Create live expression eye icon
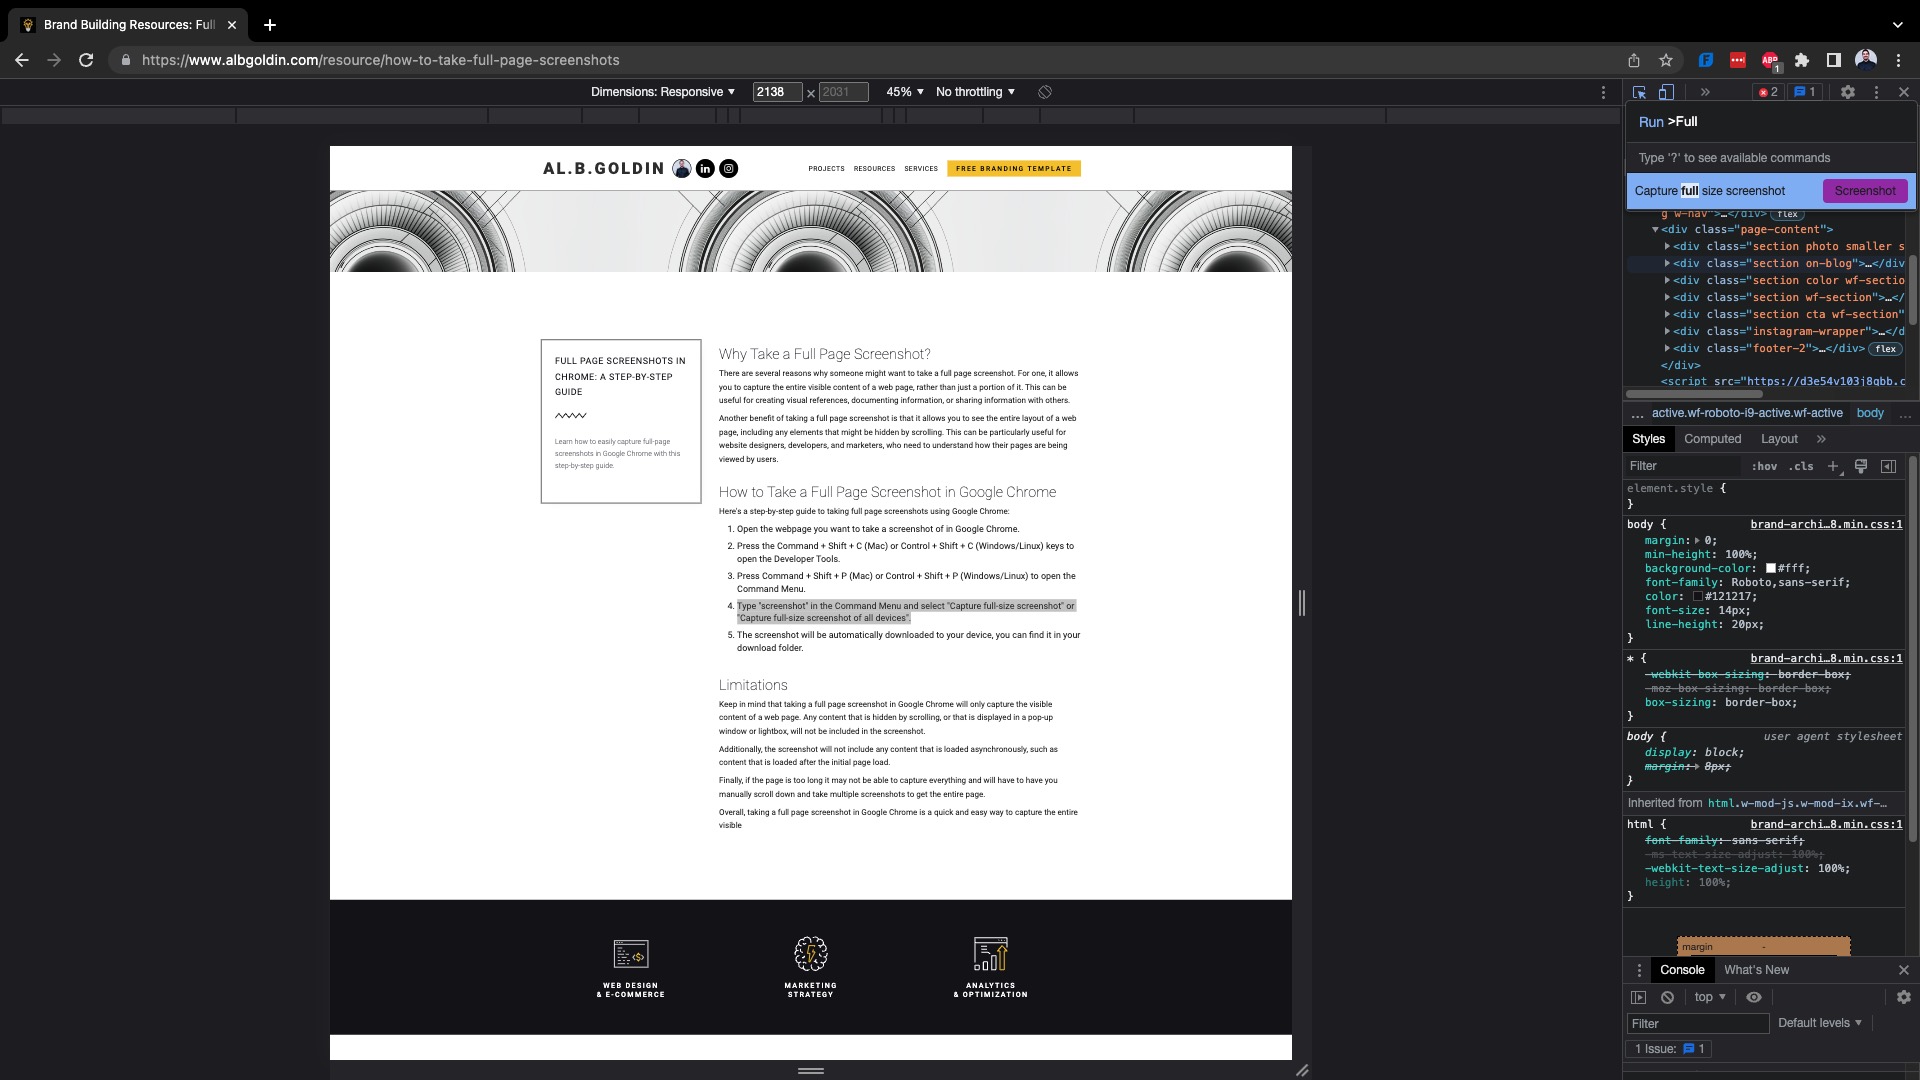Image resolution: width=1920 pixels, height=1080 pixels. (1754, 997)
